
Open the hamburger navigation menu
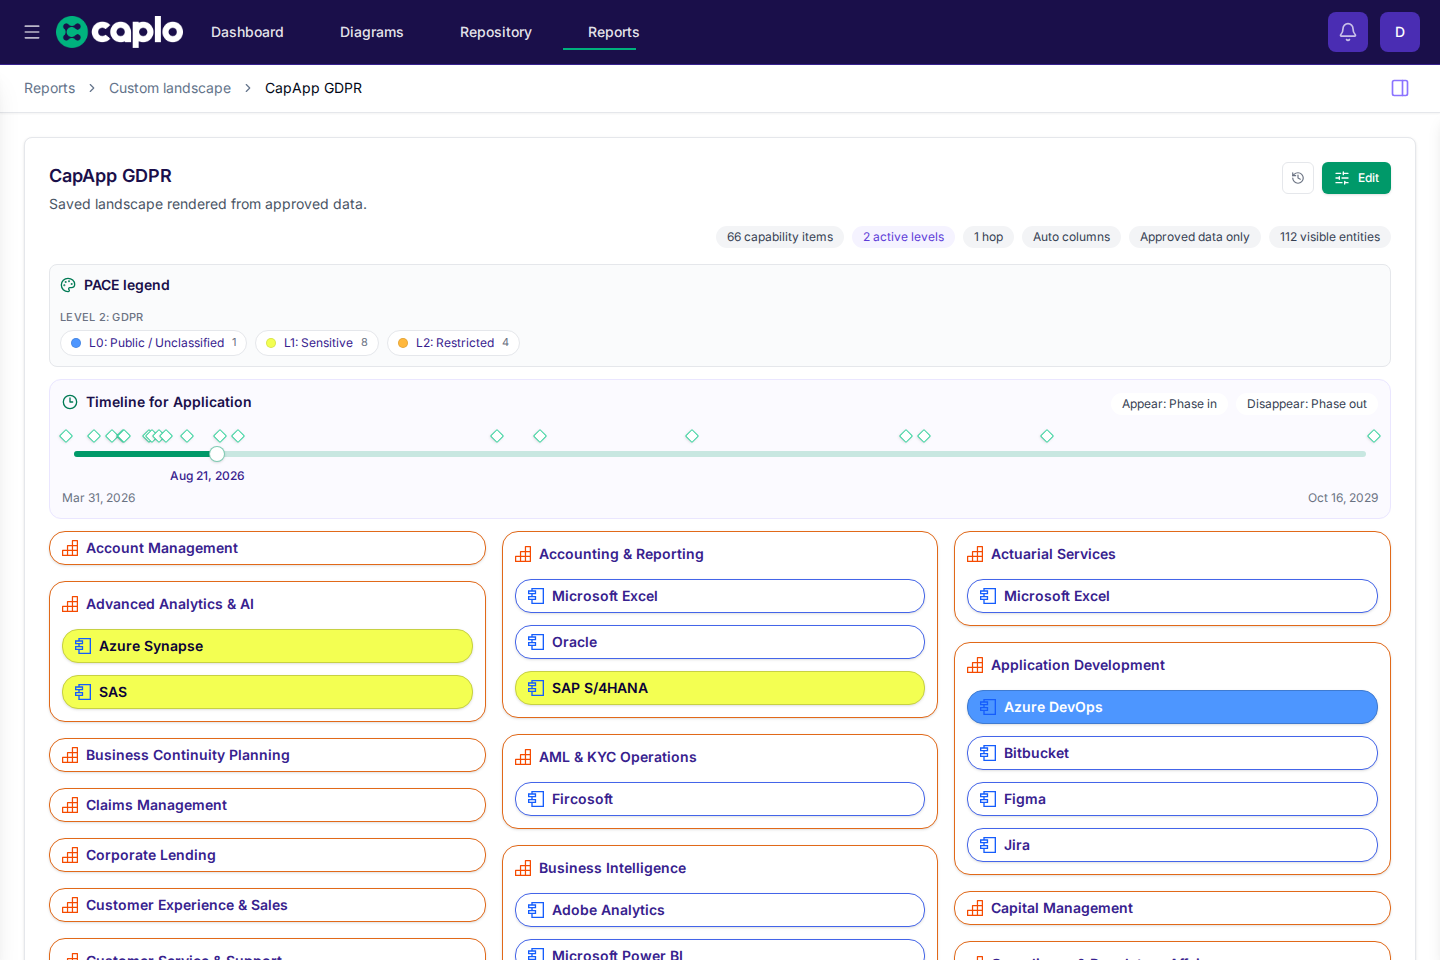point(32,32)
